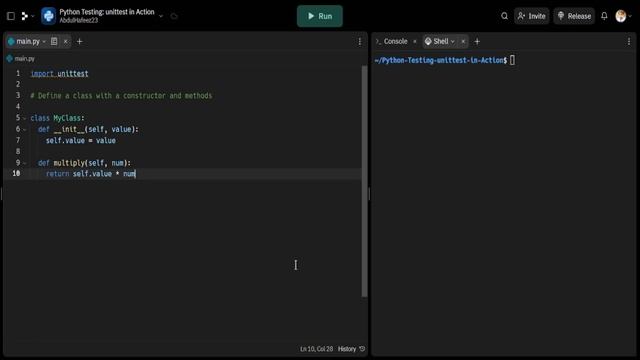Click the Python project icon
Screen dimensions: 640x360
point(49,16)
